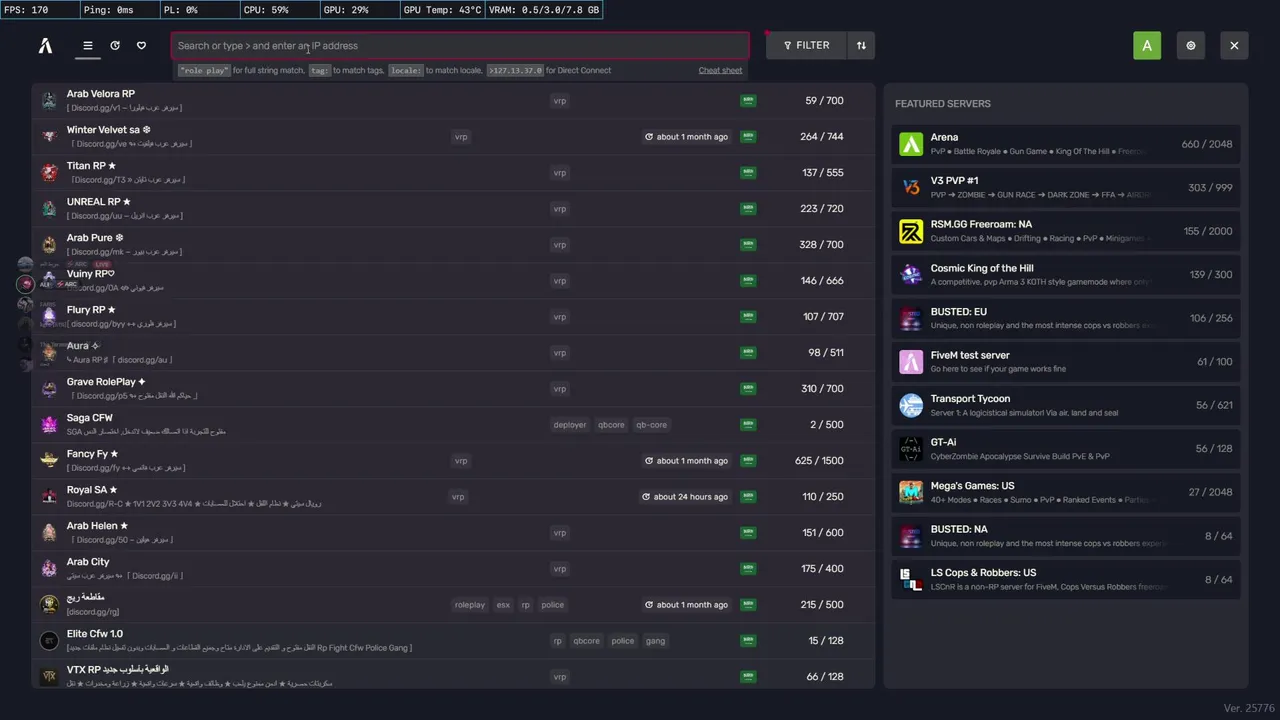1280x720 pixels.
Task: Open the recently played history icon
Action: [x=115, y=45]
